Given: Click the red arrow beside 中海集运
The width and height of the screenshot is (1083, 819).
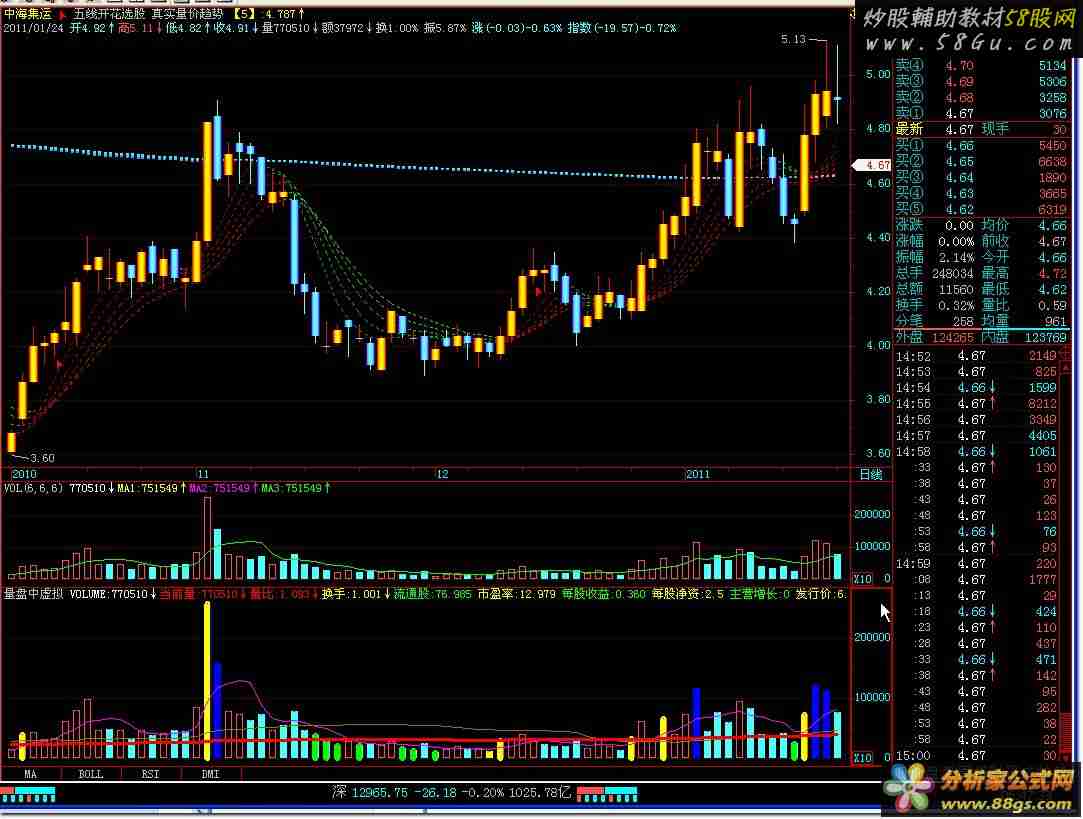Looking at the screenshot, I should 62,14.
